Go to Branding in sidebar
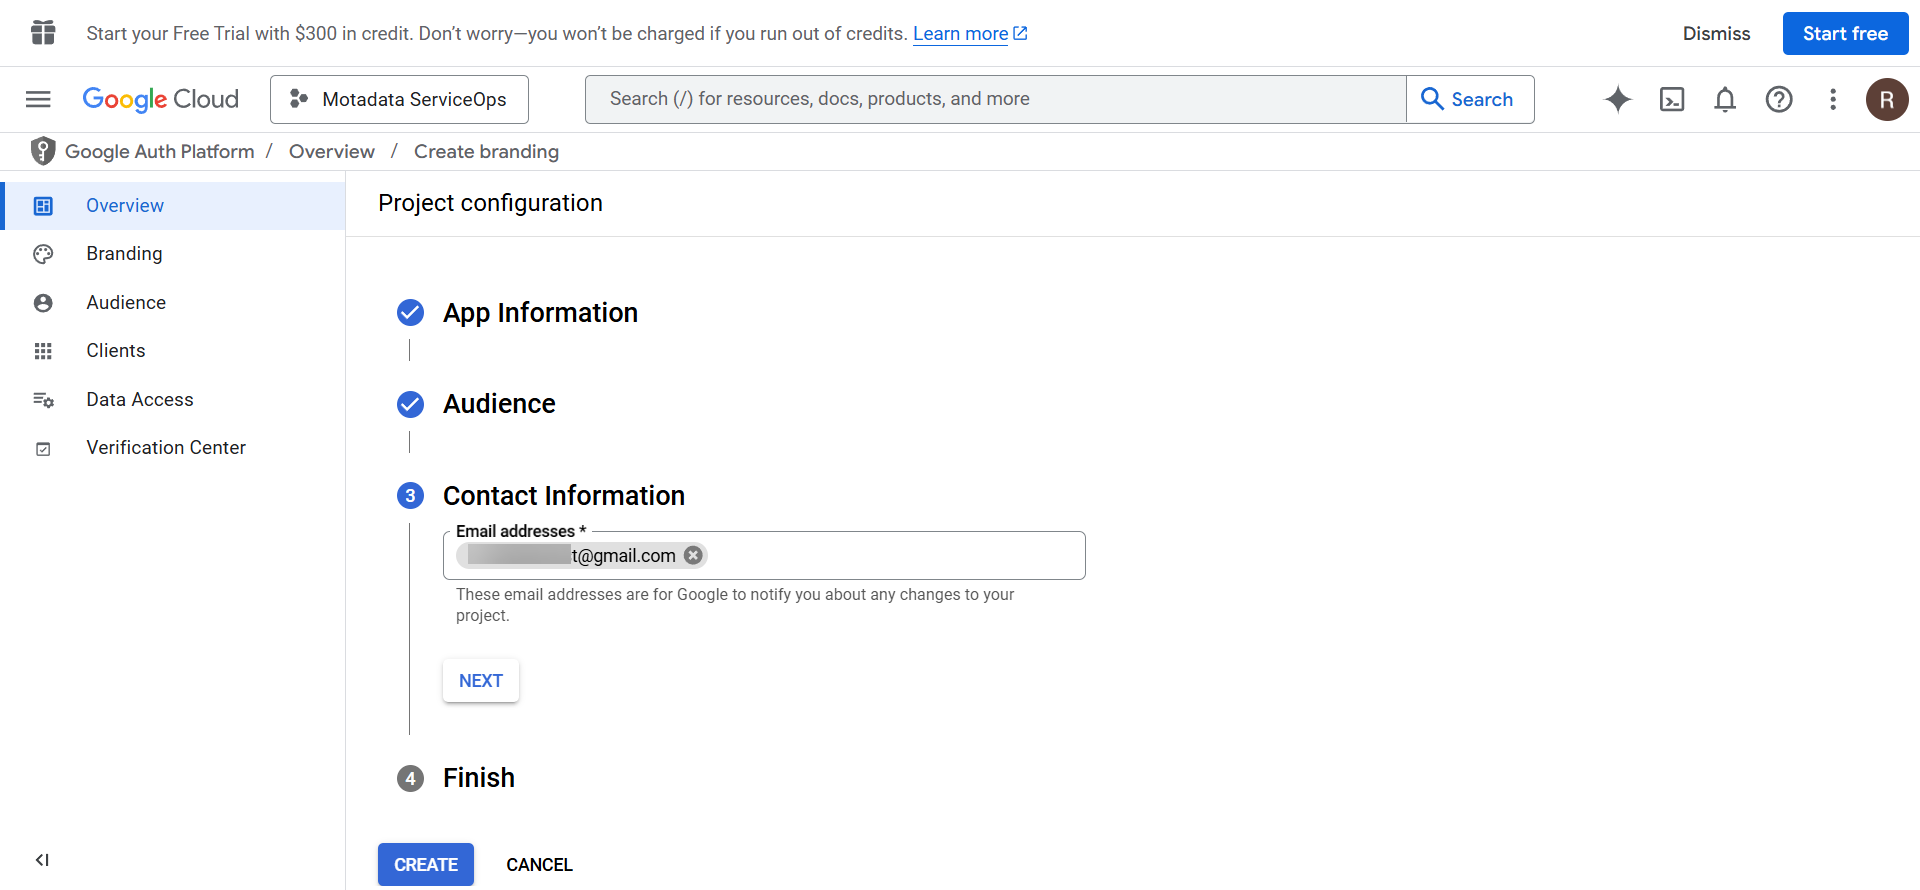 tap(124, 254)
